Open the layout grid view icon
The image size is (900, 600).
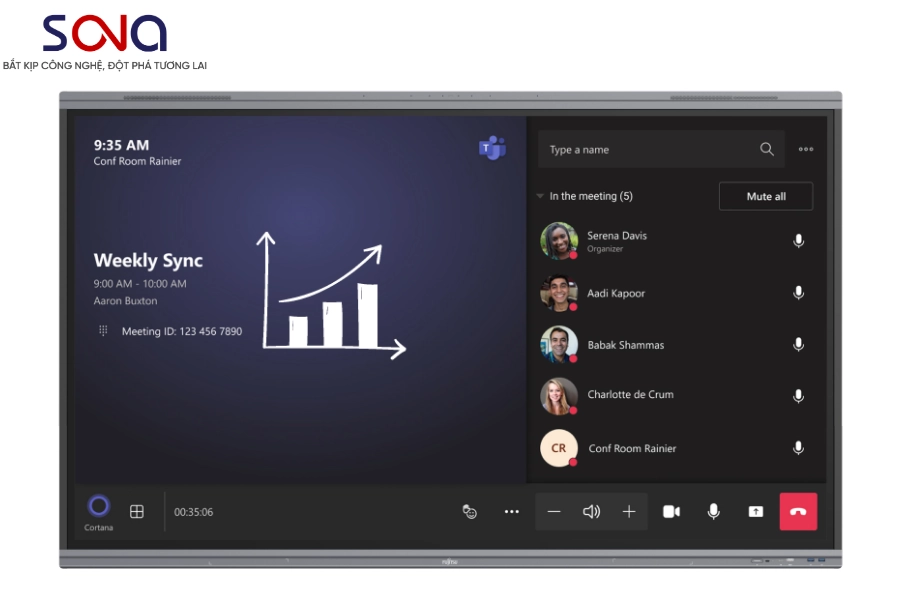[x=137, y=512]
